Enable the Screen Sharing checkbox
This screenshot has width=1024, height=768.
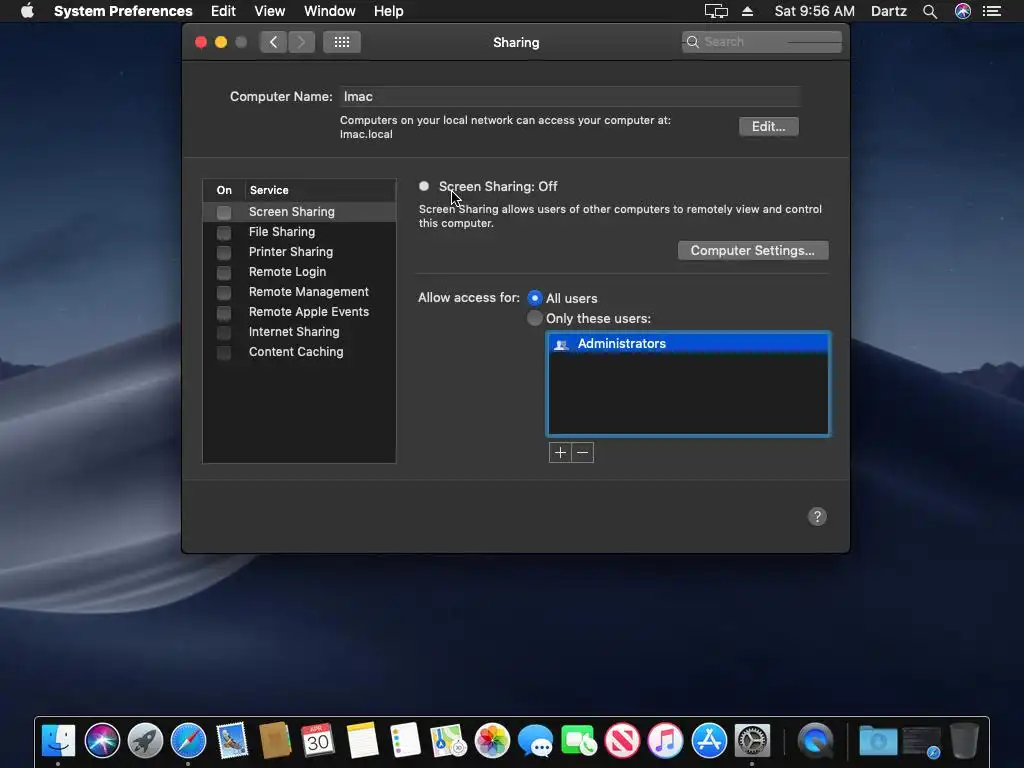pos(224,212)
